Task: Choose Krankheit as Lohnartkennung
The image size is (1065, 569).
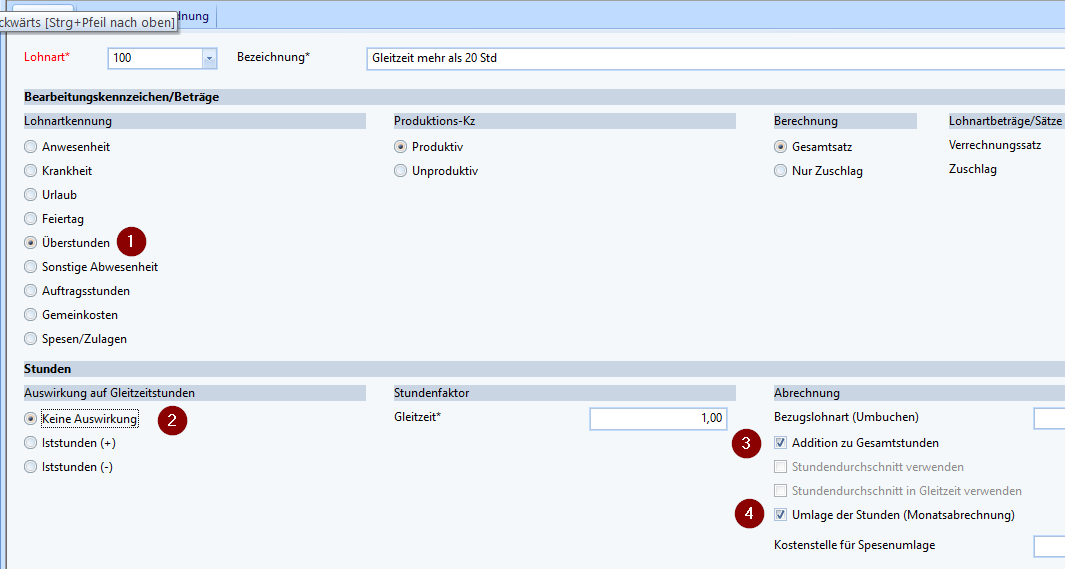Action: click(x=31, y=171)
